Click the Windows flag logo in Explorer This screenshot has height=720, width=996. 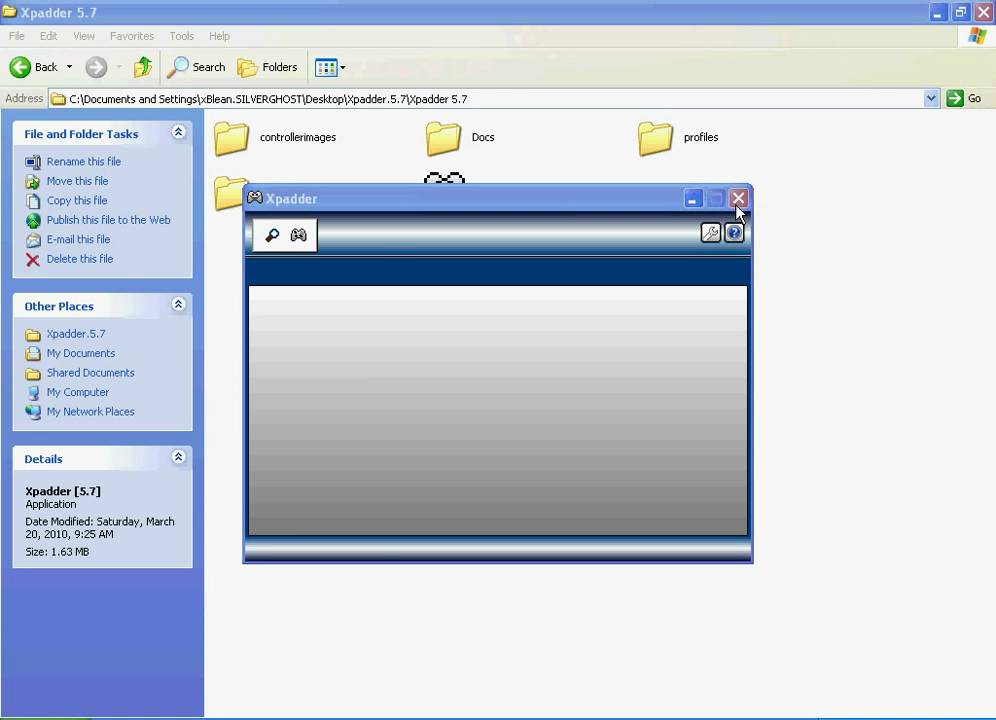point(977,36)
